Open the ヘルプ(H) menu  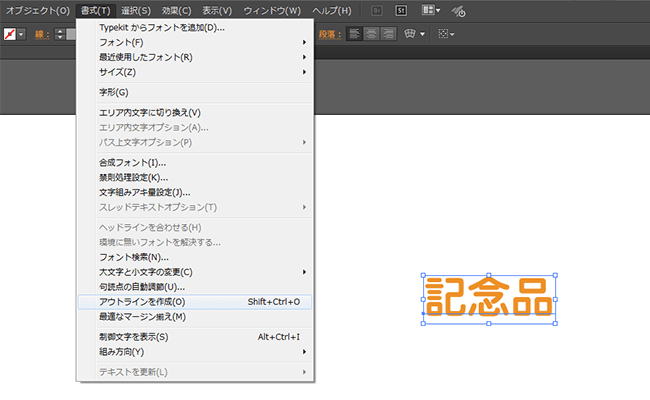point(332,11)
